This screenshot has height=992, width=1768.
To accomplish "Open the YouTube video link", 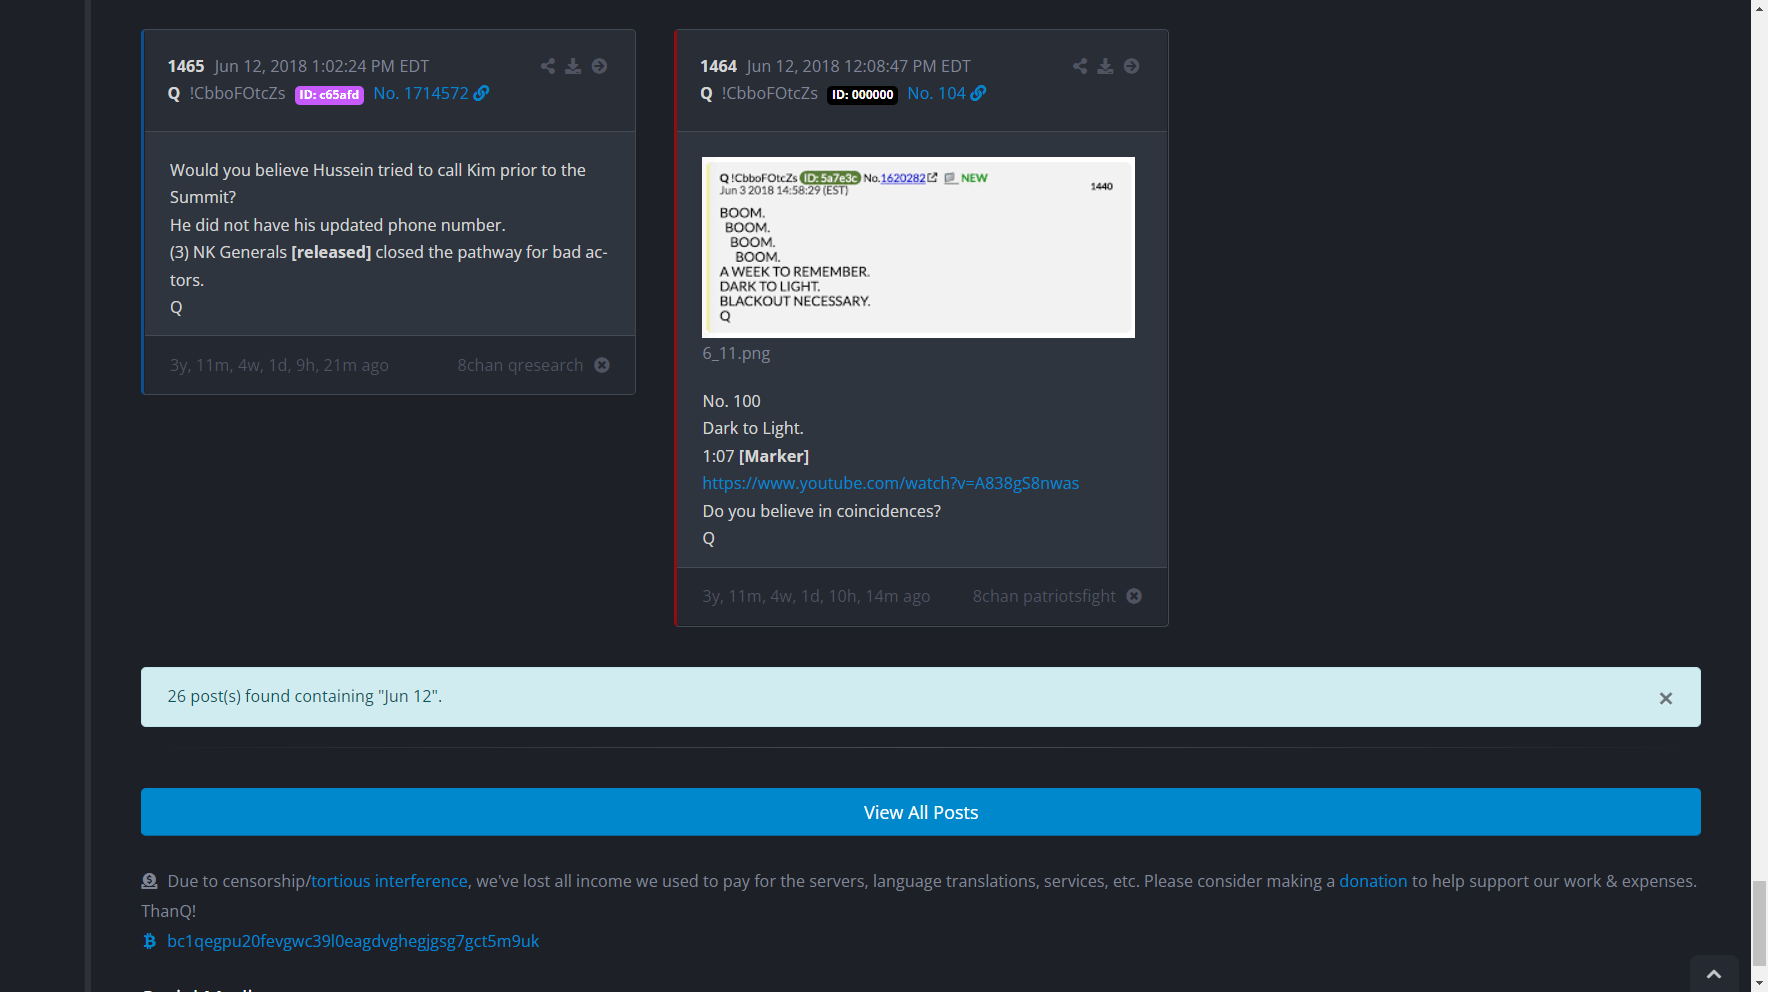I will pos(890,483).
